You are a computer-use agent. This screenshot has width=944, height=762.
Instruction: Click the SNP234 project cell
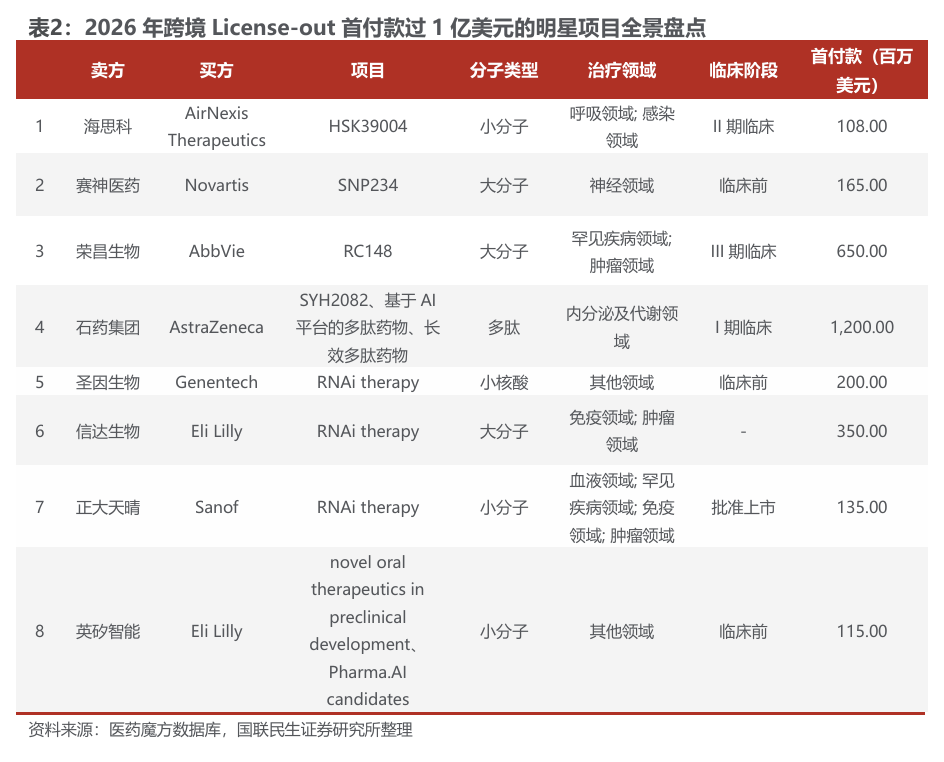click(367, 185)
